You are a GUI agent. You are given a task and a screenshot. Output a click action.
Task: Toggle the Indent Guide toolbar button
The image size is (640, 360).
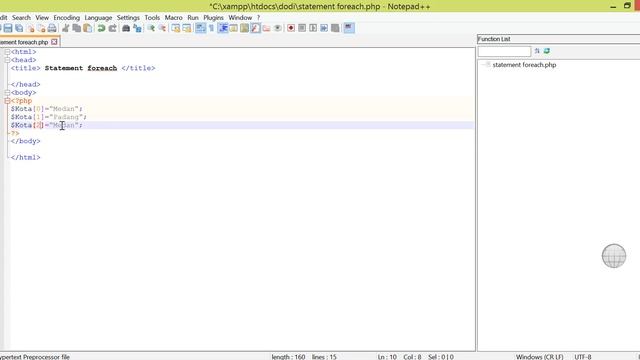[223, 28]
